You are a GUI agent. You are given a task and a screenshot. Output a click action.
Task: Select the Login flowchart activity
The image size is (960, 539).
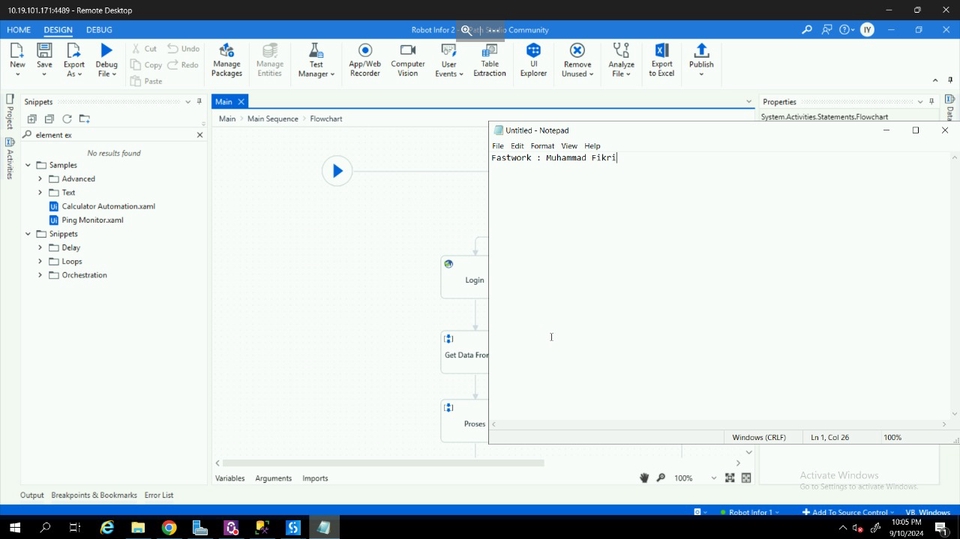pos(465,277)
